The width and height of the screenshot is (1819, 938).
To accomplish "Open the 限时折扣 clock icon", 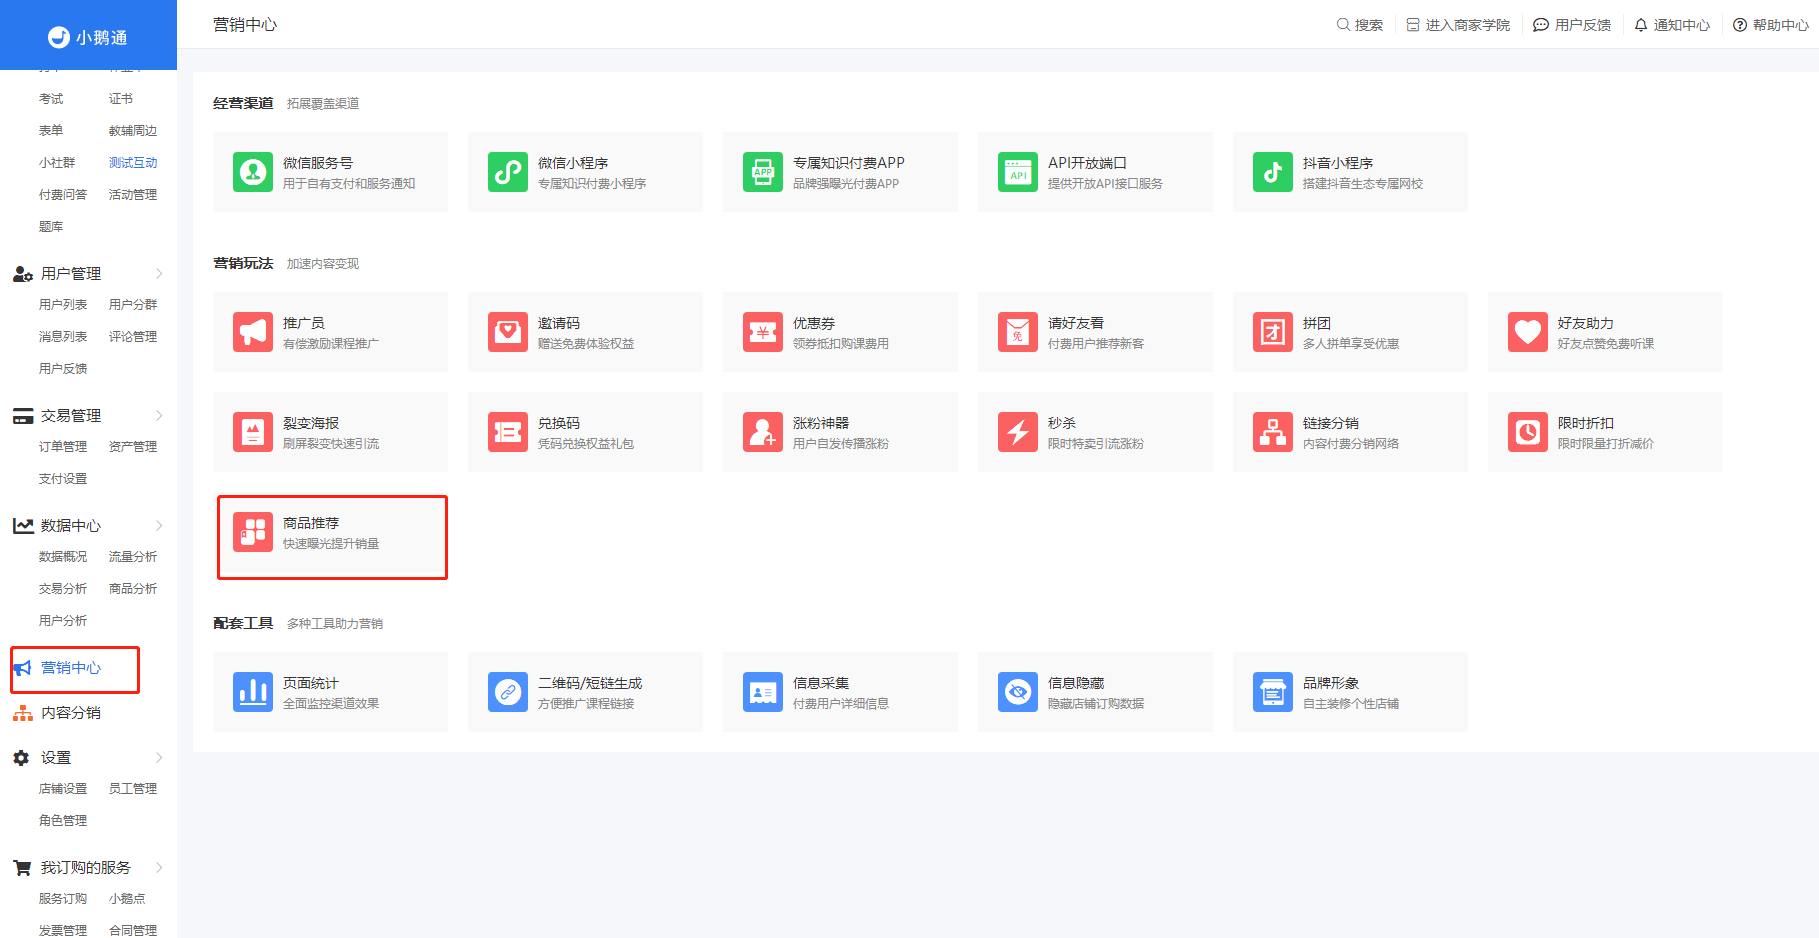I will coord(1528,432).
